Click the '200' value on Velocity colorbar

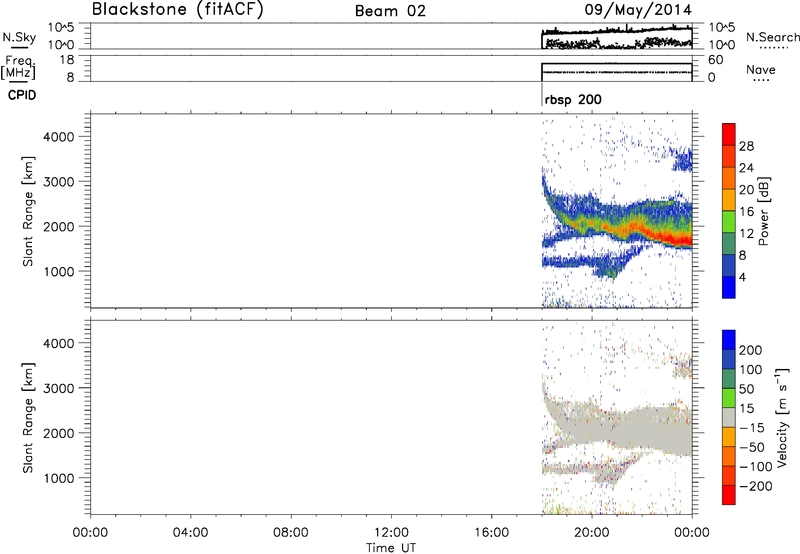[x=751, y=350]
